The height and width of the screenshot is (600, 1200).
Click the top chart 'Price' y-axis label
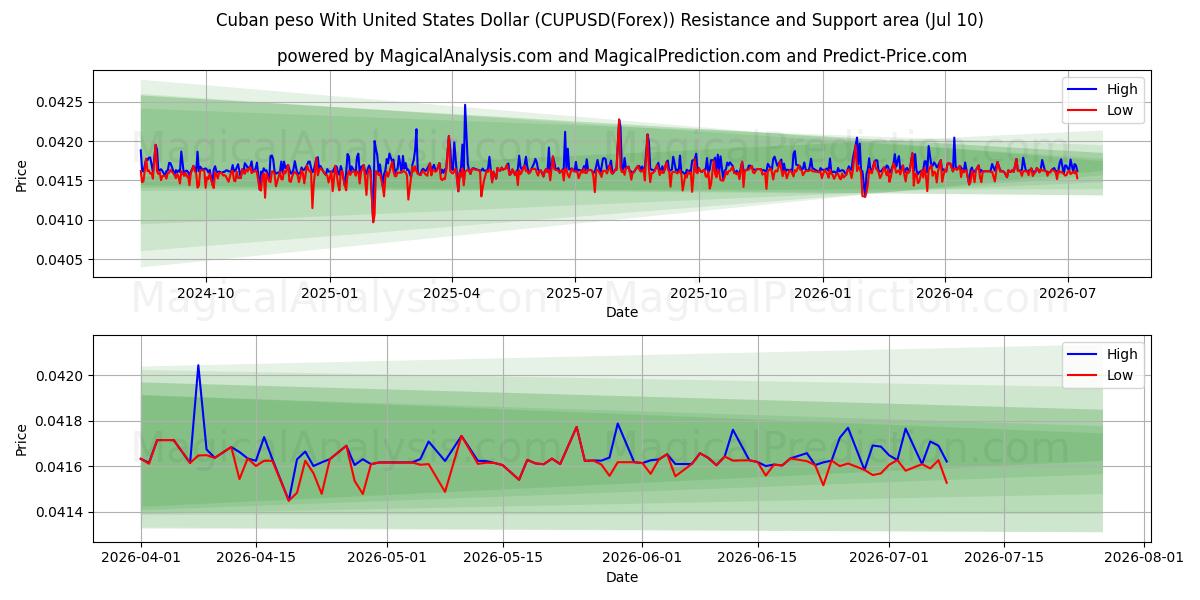22,174
